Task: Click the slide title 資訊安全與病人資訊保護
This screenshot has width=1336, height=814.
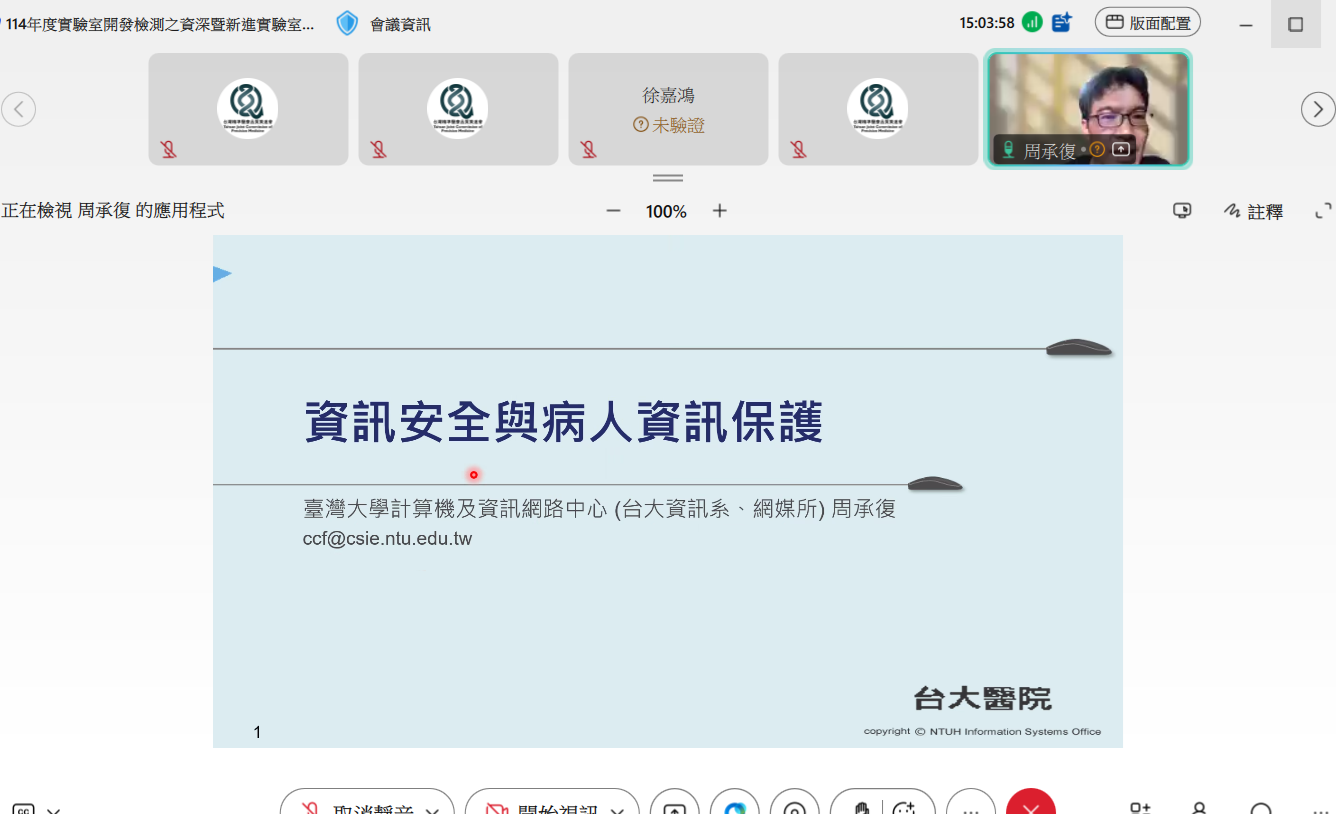Action: pos(563,422)
